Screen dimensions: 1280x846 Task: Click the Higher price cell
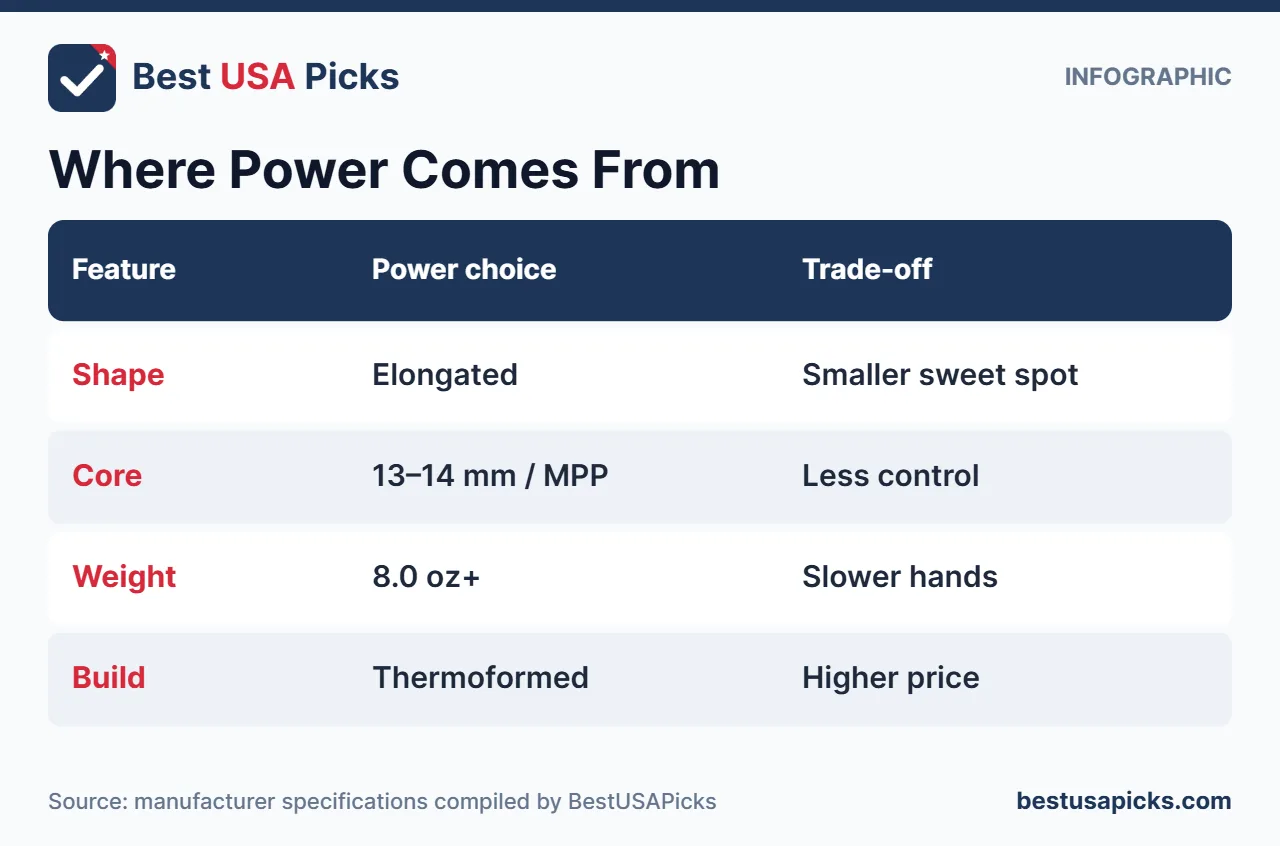(890, 678)
